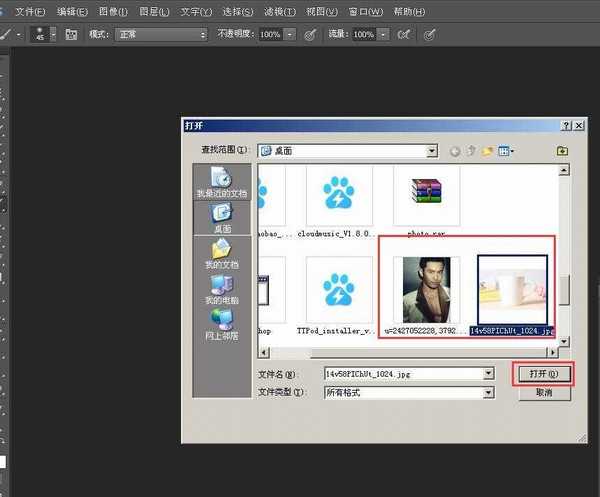Open the view menu icon in dialog

506,151
